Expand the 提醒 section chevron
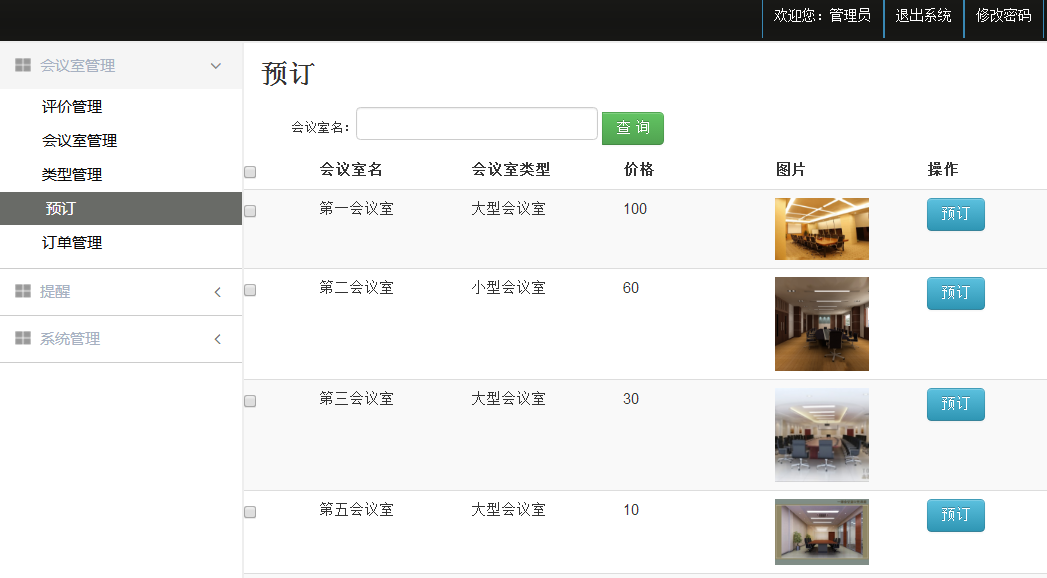Viewport: 1047px width, 578px height. (x=218, y=292)
